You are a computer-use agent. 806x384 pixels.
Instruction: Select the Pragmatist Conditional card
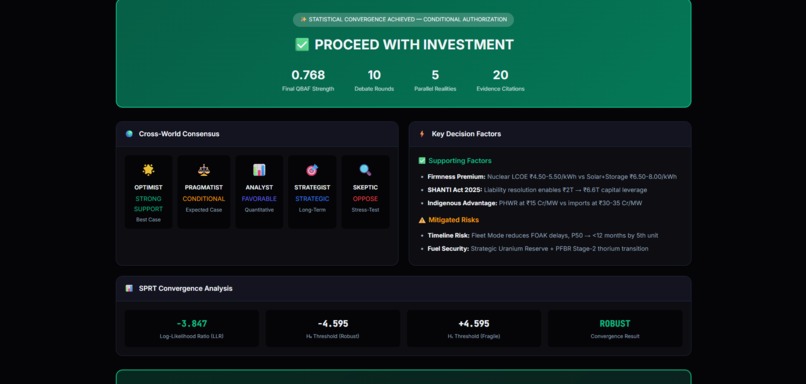tap(204, 192)
